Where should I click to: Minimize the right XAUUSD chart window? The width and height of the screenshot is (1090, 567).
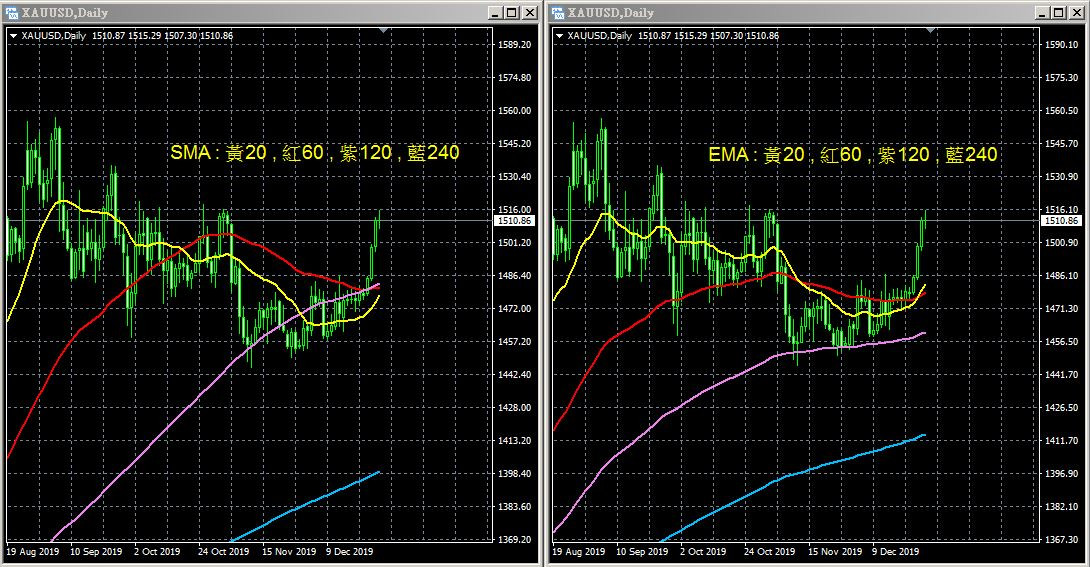tap(1041, 13)
